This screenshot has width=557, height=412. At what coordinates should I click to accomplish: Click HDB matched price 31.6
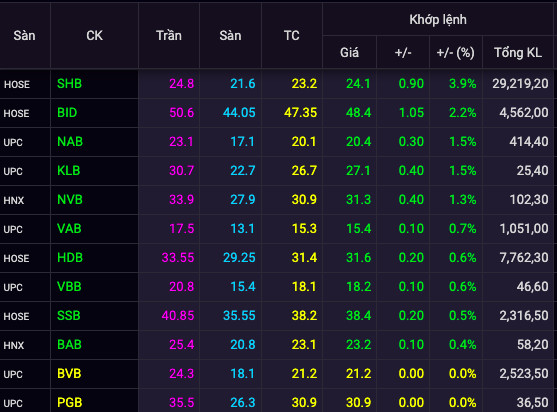pyautogui.click(x=358, y=258)
